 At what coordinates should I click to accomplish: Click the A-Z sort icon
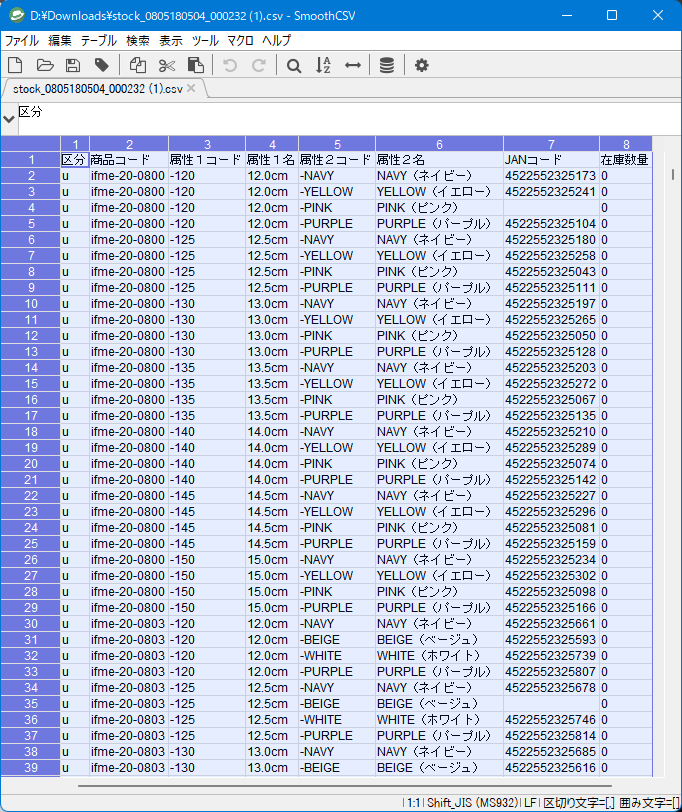click(x=323, y=66)
